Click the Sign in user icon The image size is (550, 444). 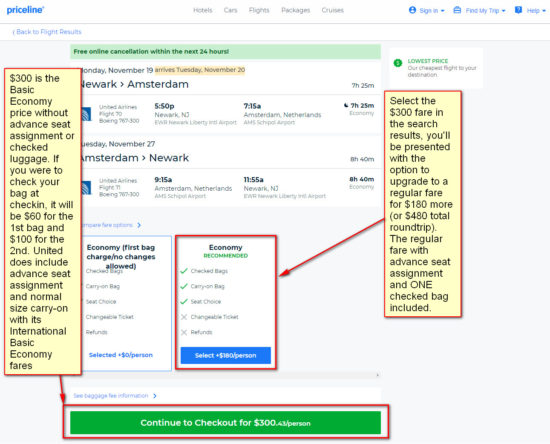(x=412, y=10)
